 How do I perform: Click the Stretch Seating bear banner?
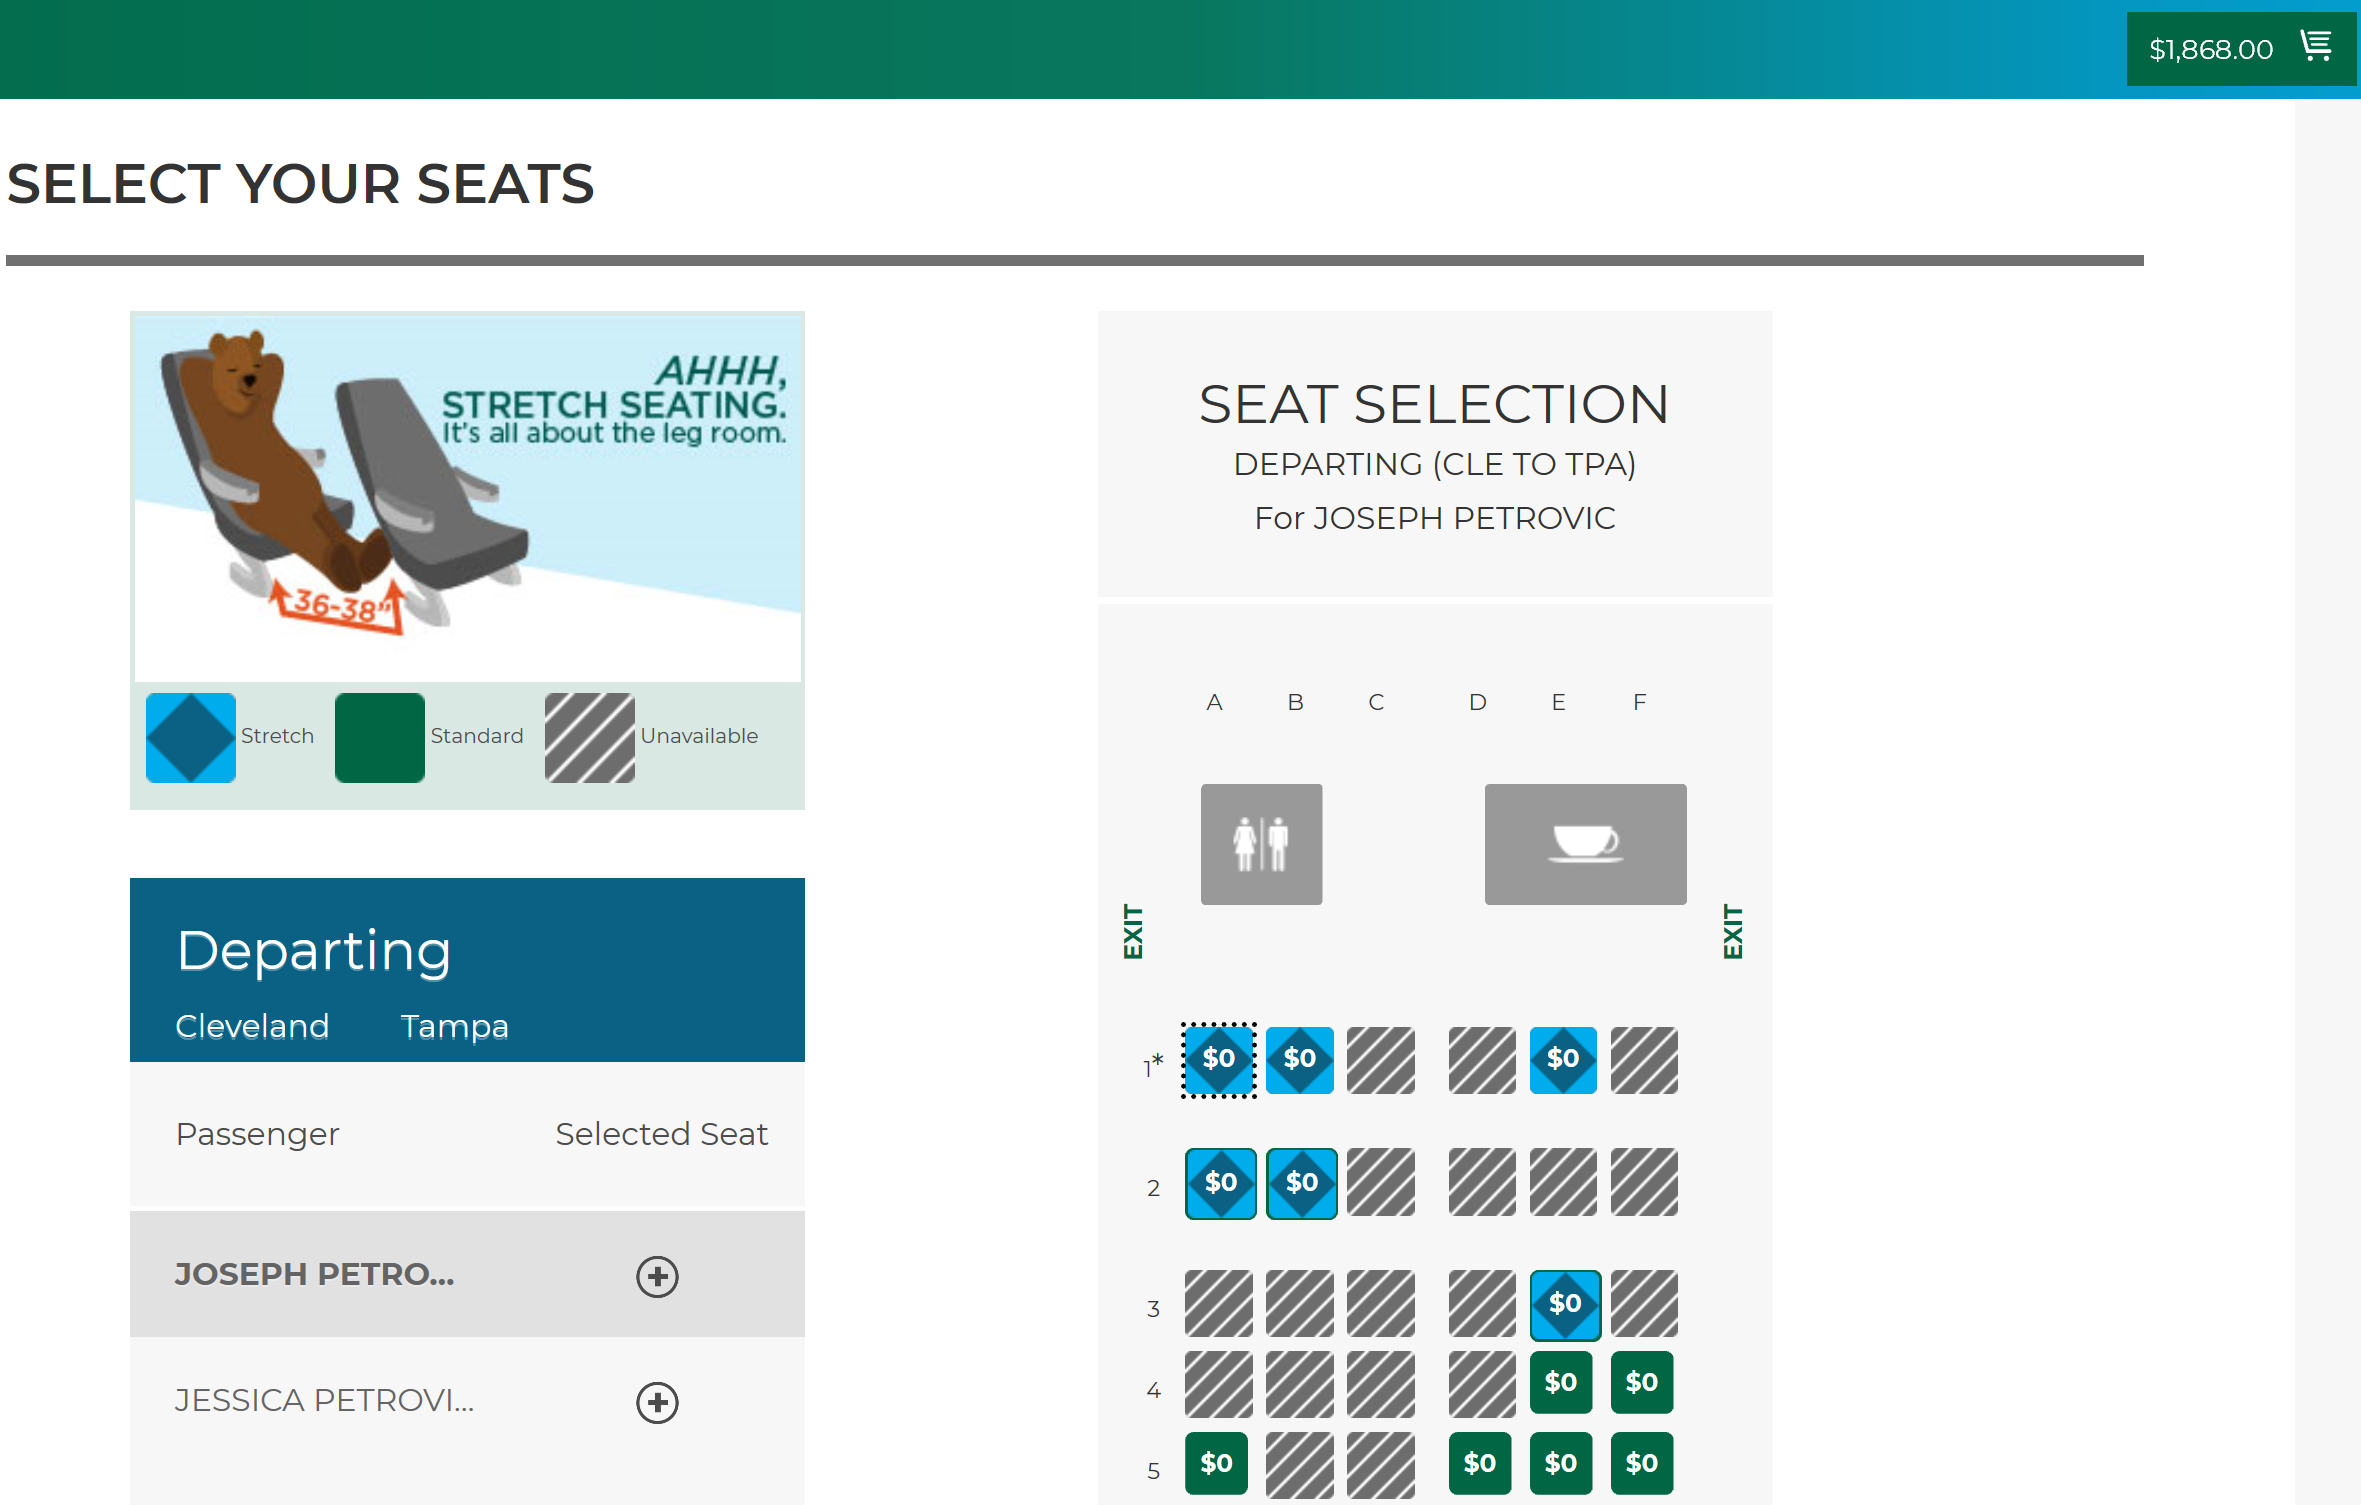pyautogui.click(x=467, y=498)
